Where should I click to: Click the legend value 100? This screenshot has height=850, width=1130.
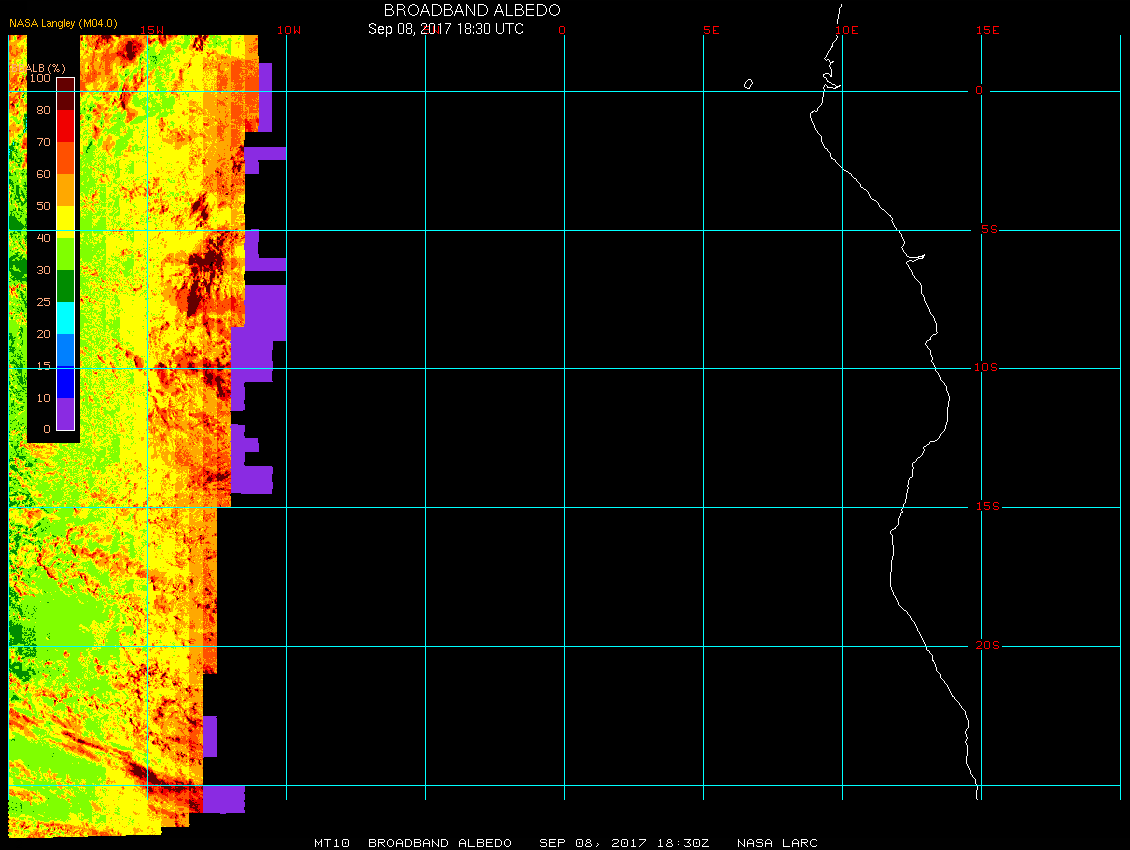(40, 78)
